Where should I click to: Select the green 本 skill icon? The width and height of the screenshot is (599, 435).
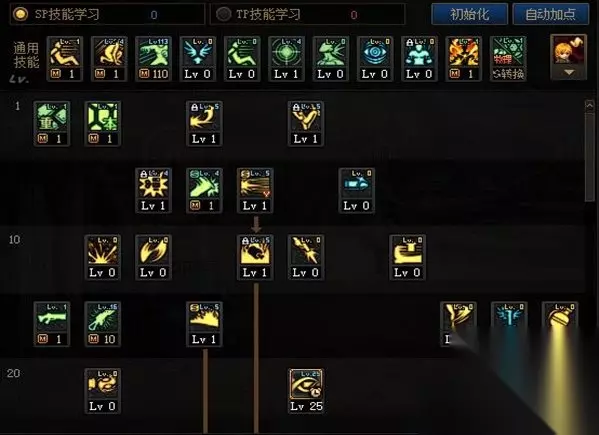102,123
